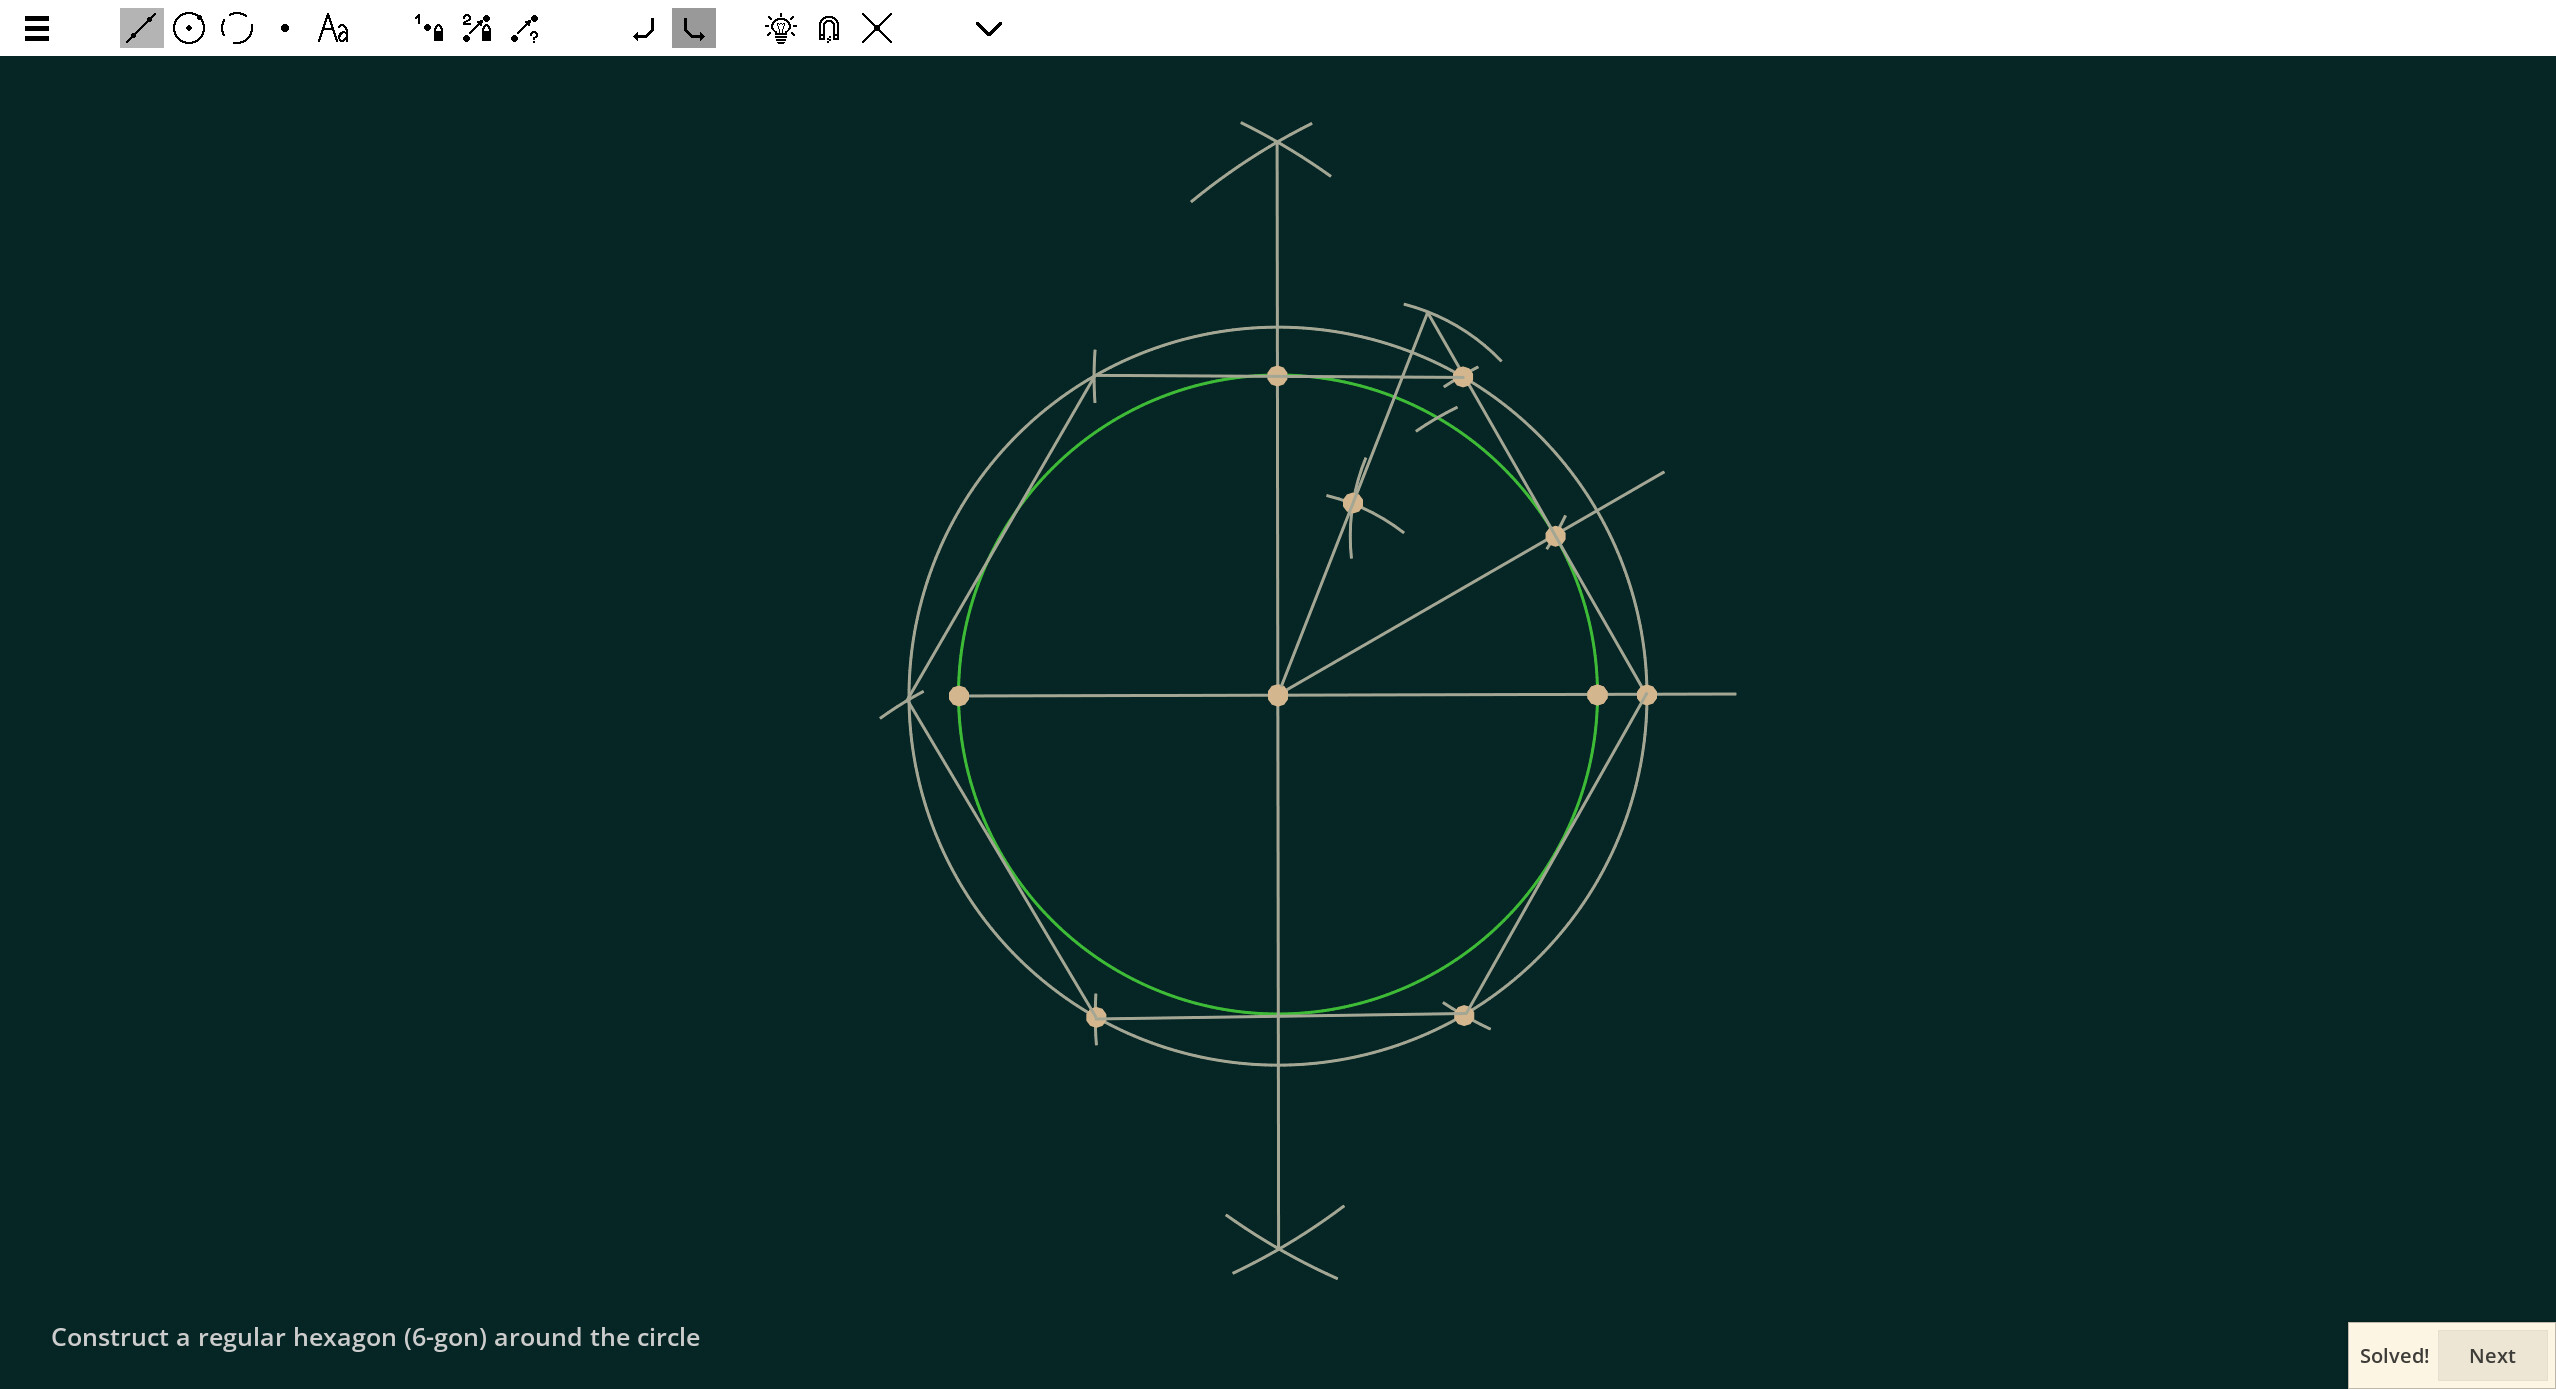Select the Line tool
Screen dimensions: 2556x1389
point(141,28)
